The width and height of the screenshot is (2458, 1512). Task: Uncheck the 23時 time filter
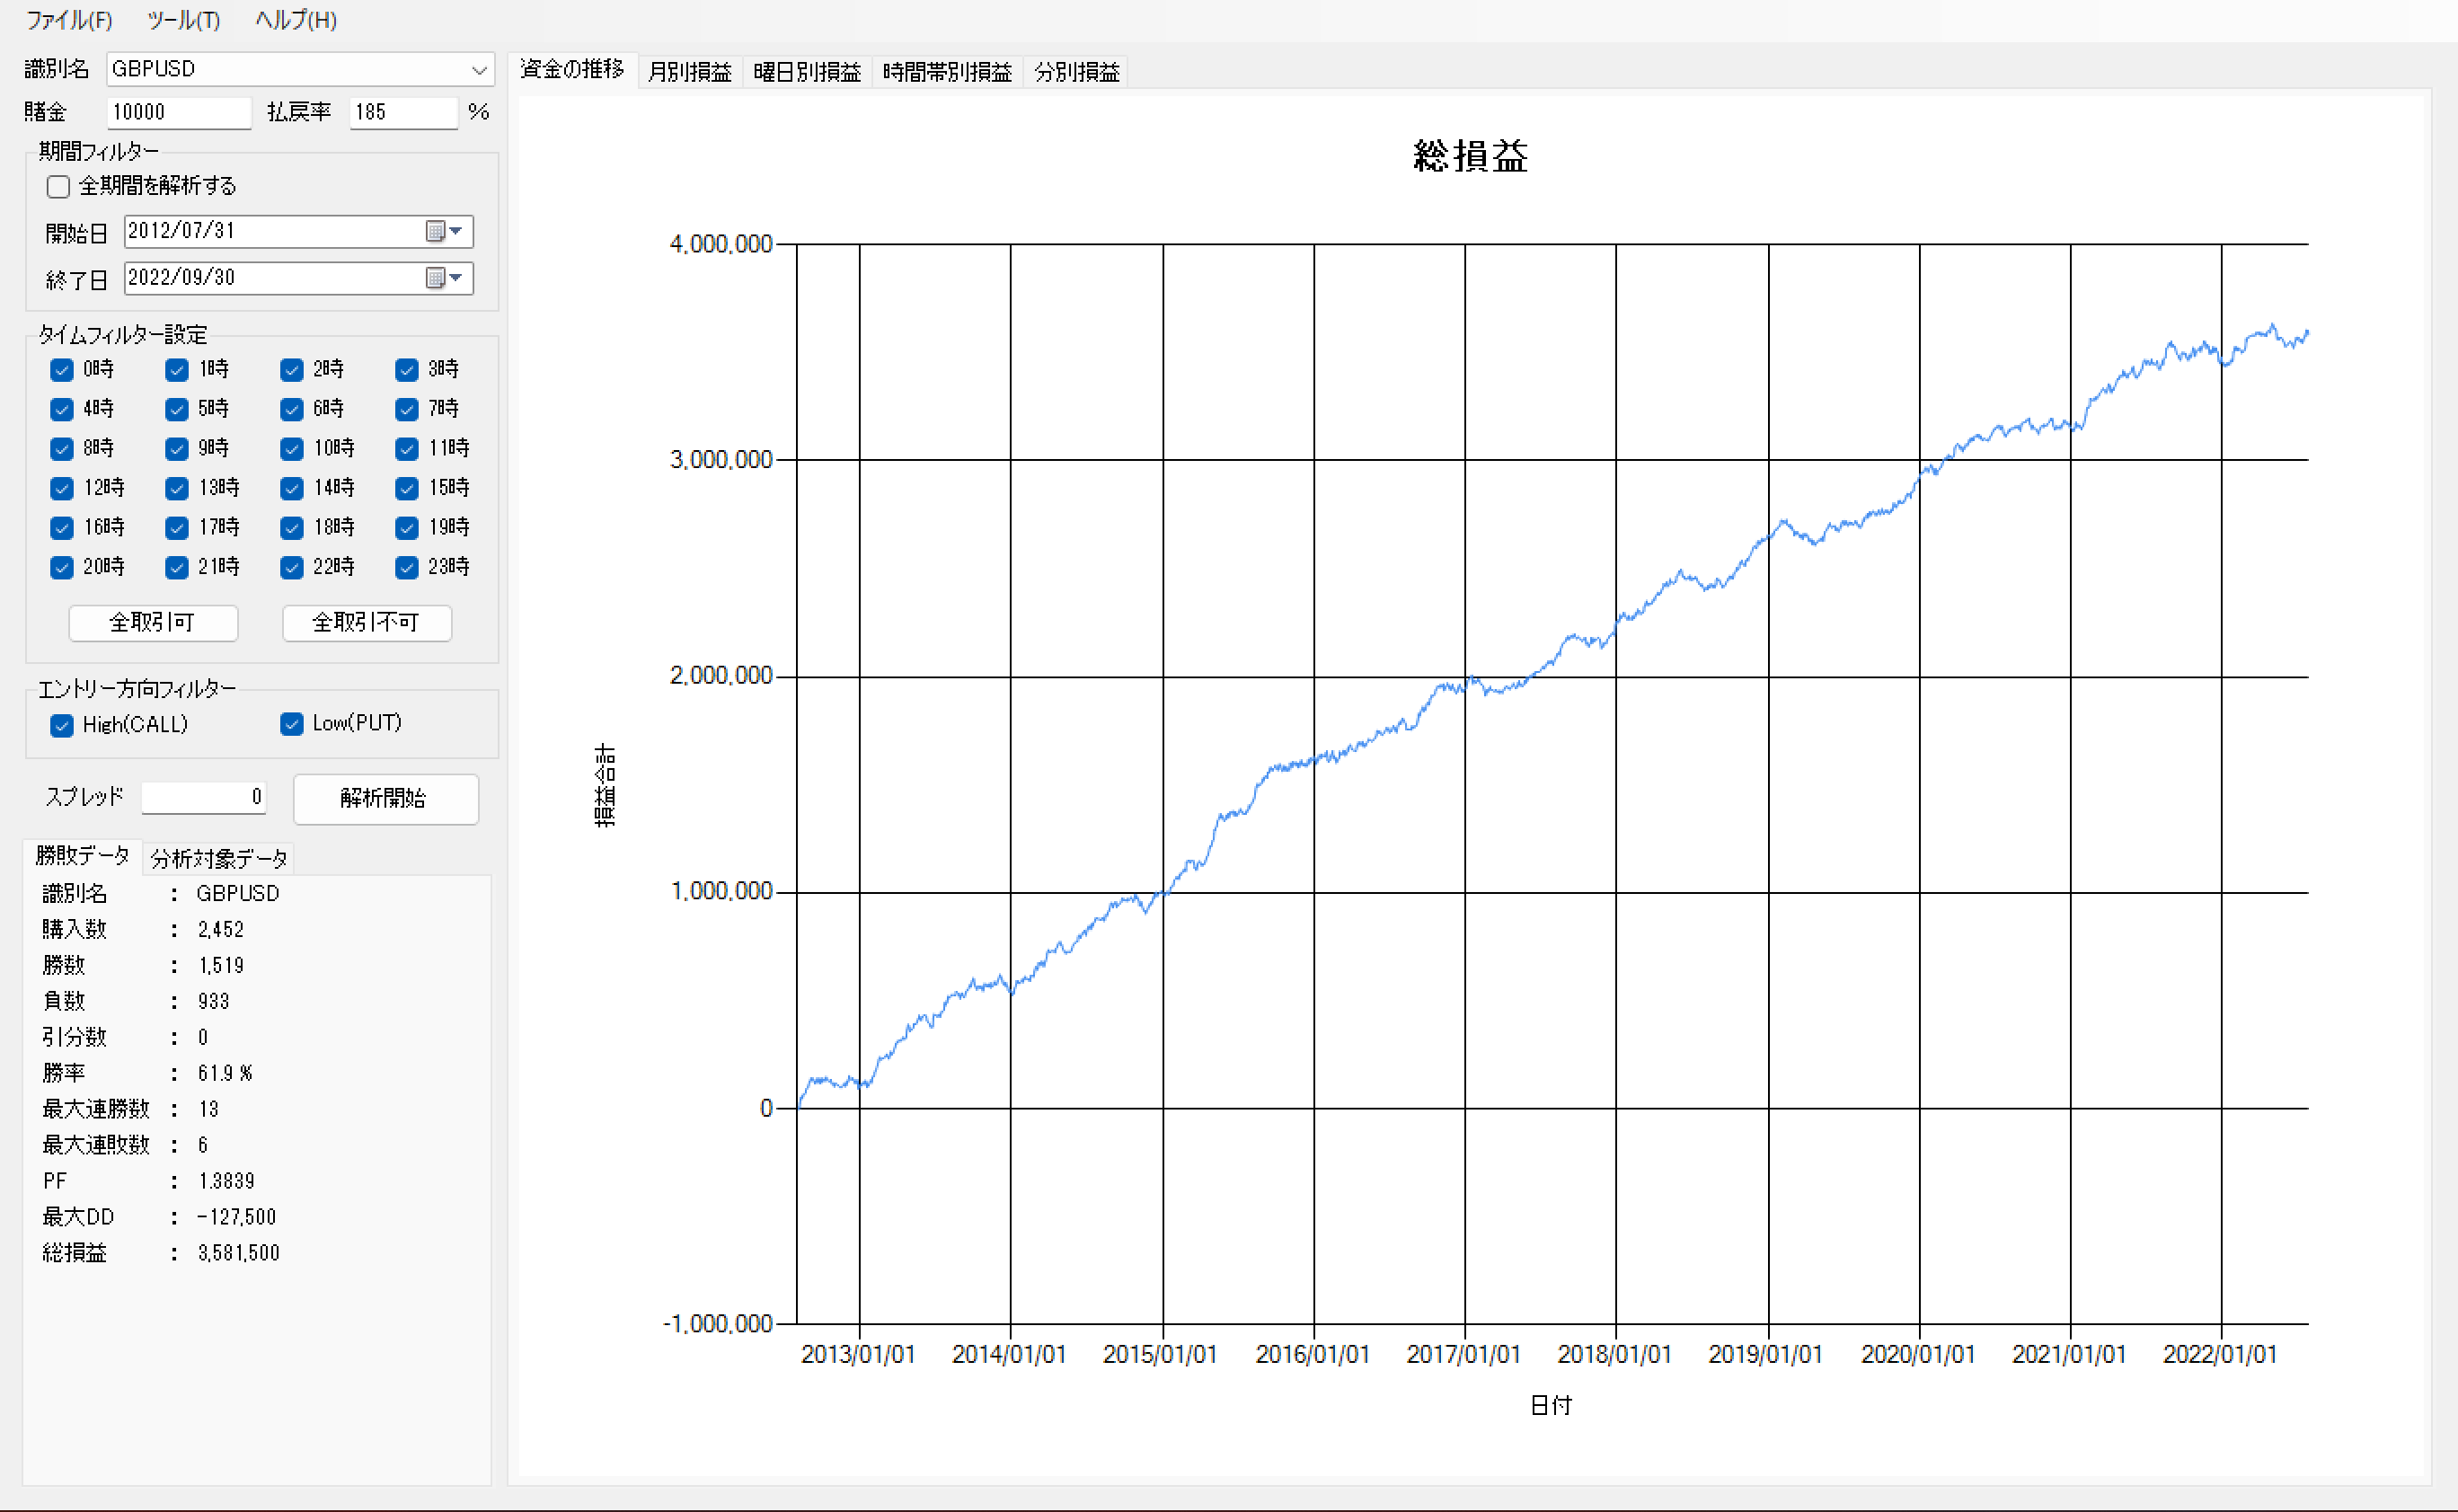tap(407, 567)
